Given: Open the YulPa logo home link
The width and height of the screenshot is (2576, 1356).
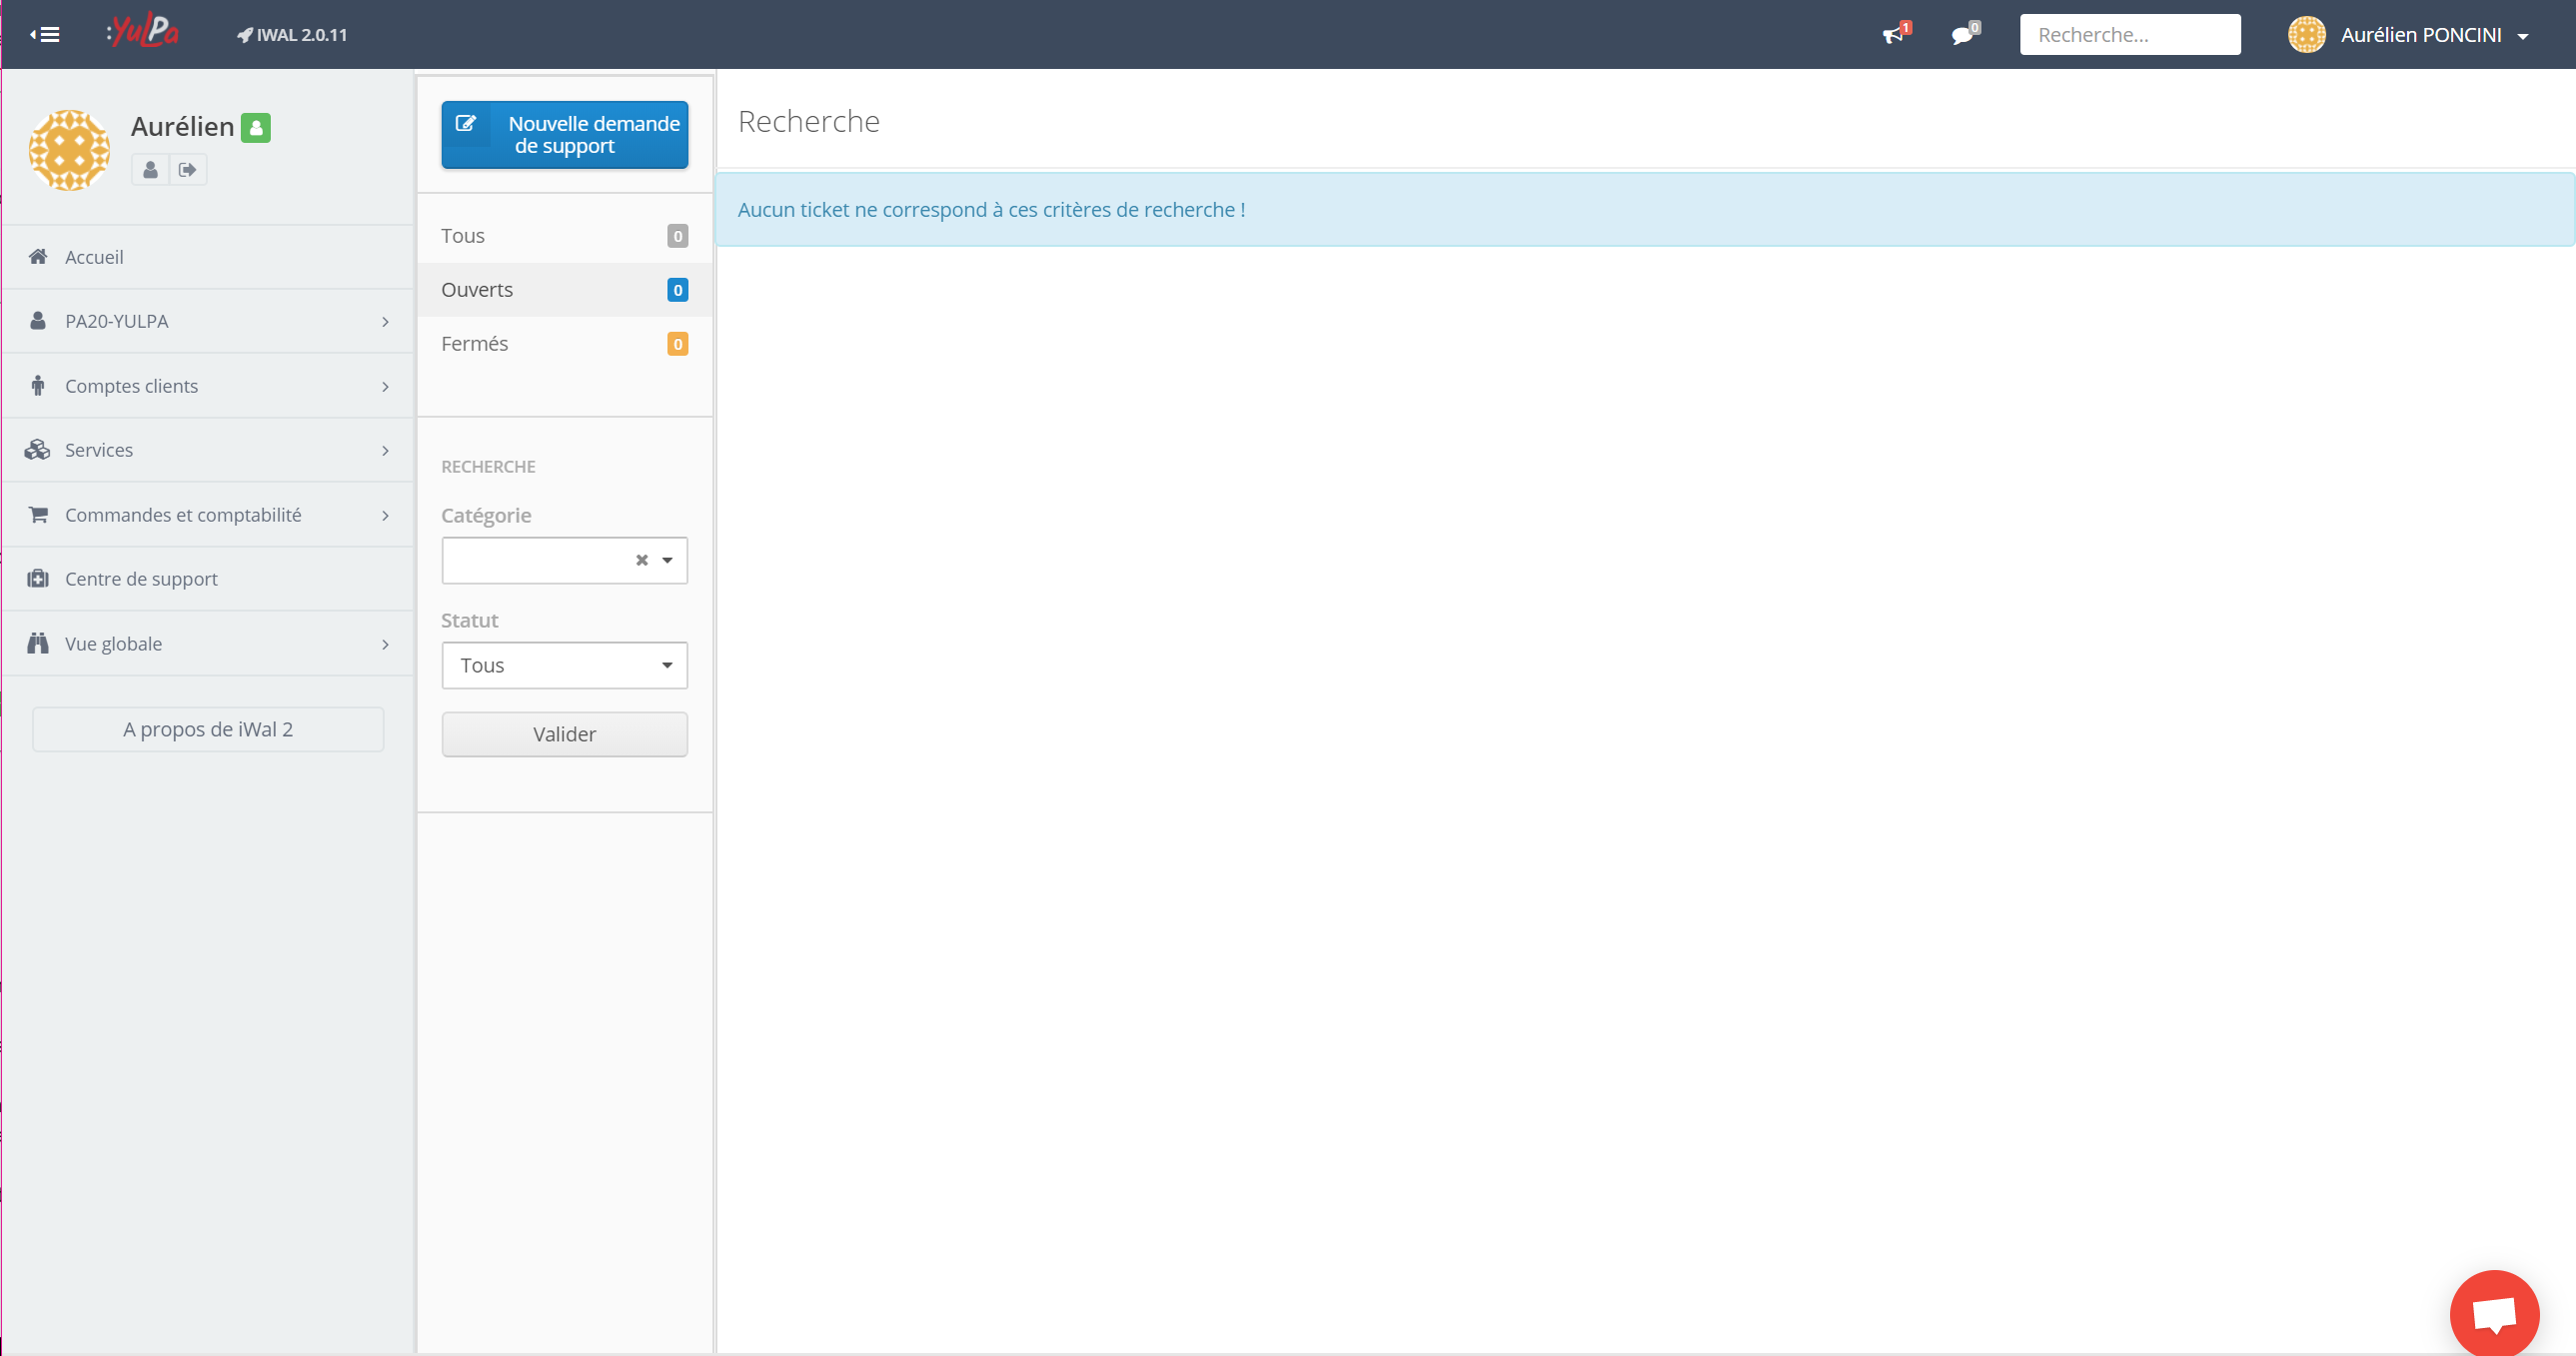Looking at the screenshot, I should tap(143, 31).
